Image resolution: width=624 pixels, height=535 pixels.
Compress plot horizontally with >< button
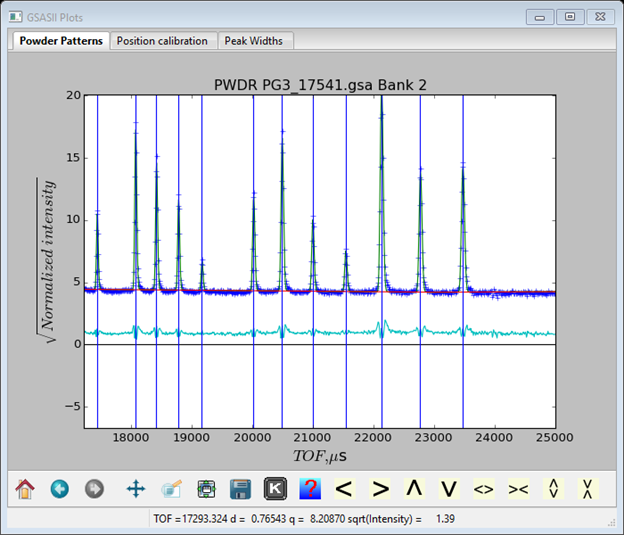[x=518, y=489]
